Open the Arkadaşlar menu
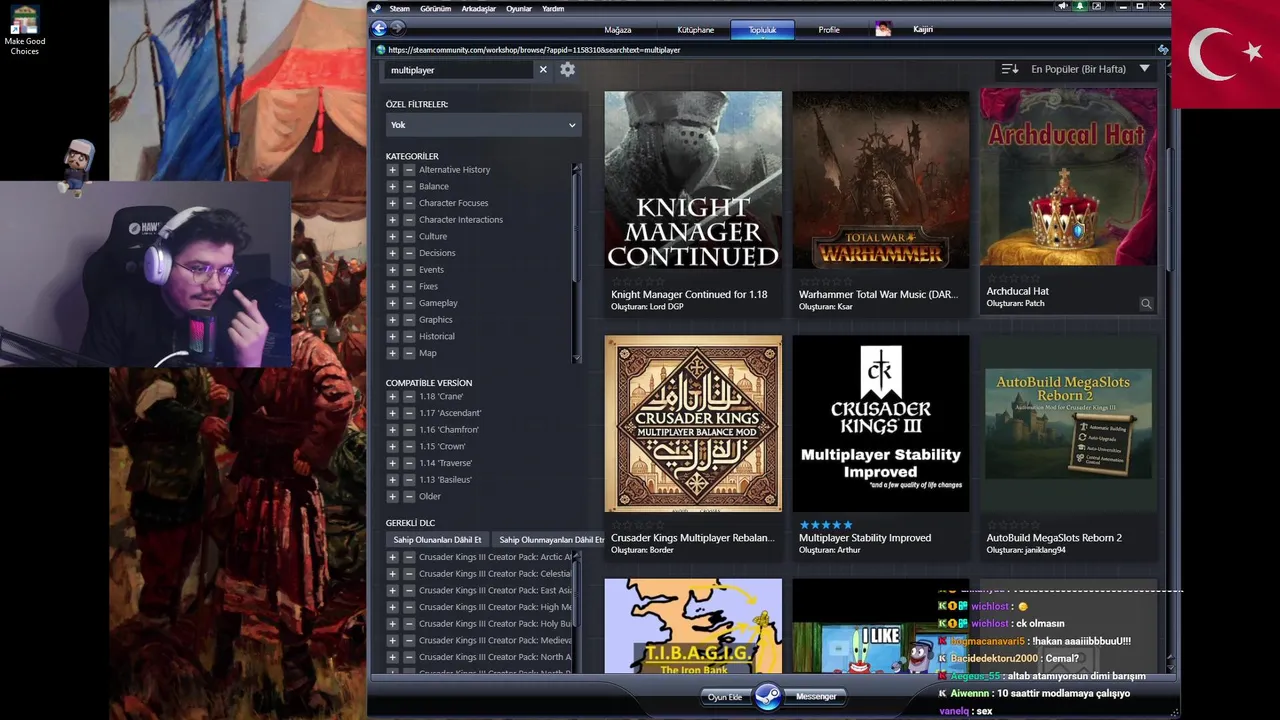The height and width of the screenshot is (720, 1280). [479, 8]
